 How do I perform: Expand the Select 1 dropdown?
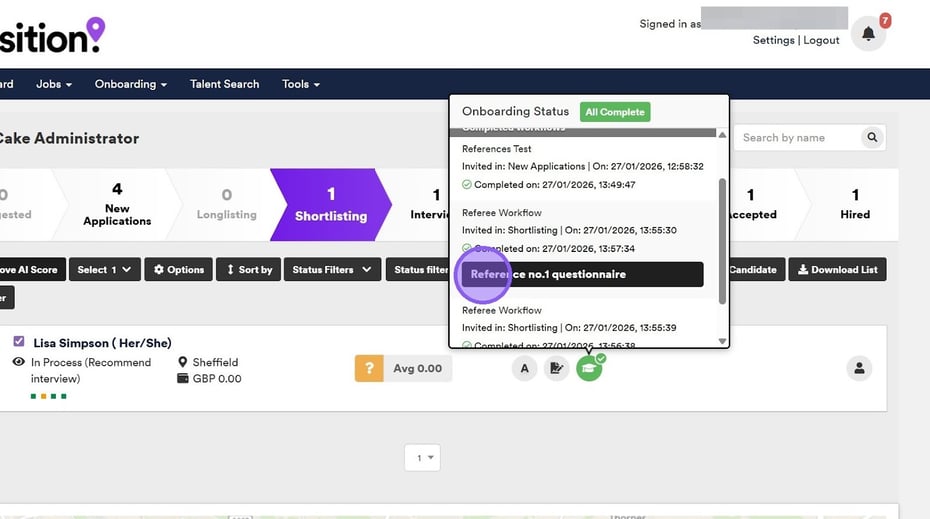point(104,270)
